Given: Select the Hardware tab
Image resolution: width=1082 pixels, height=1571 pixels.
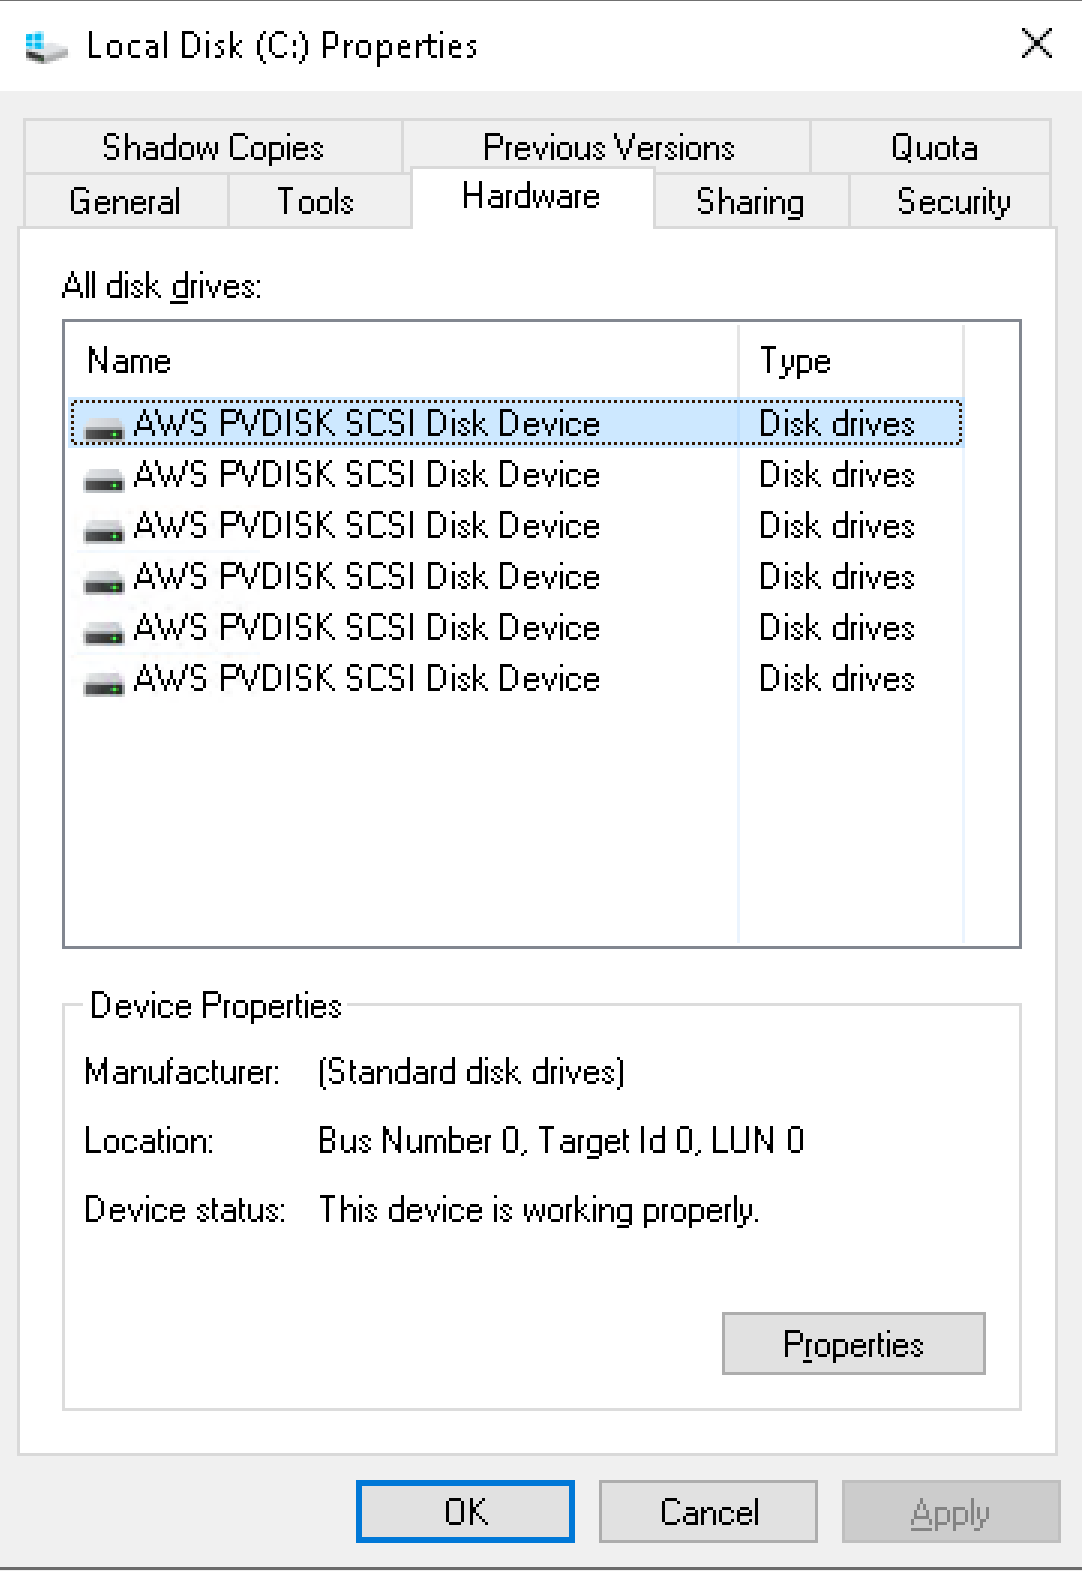Looking at the screenshot, I should point(532,197).
